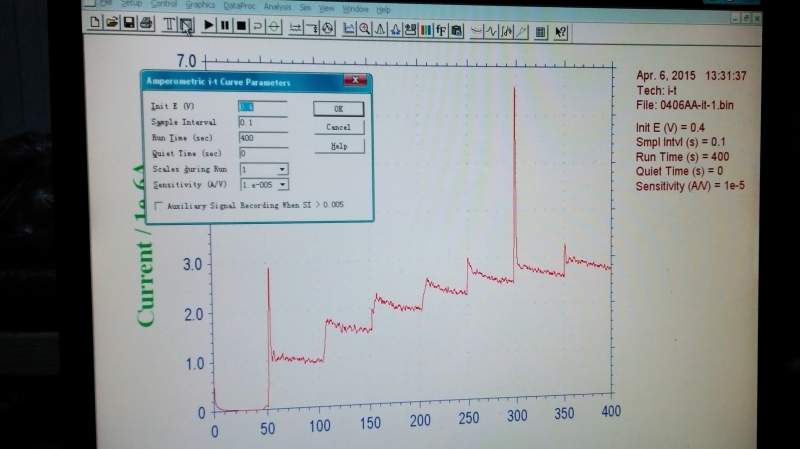
Task: Click Cancel in the parameters dialog
Action: (x=339, y=127)
